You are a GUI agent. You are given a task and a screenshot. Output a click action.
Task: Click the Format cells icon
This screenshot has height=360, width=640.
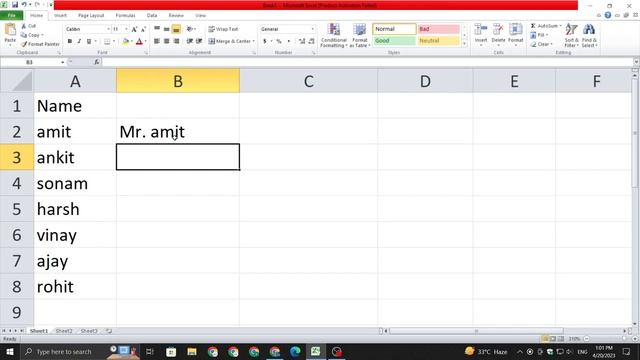coord(516,29)
